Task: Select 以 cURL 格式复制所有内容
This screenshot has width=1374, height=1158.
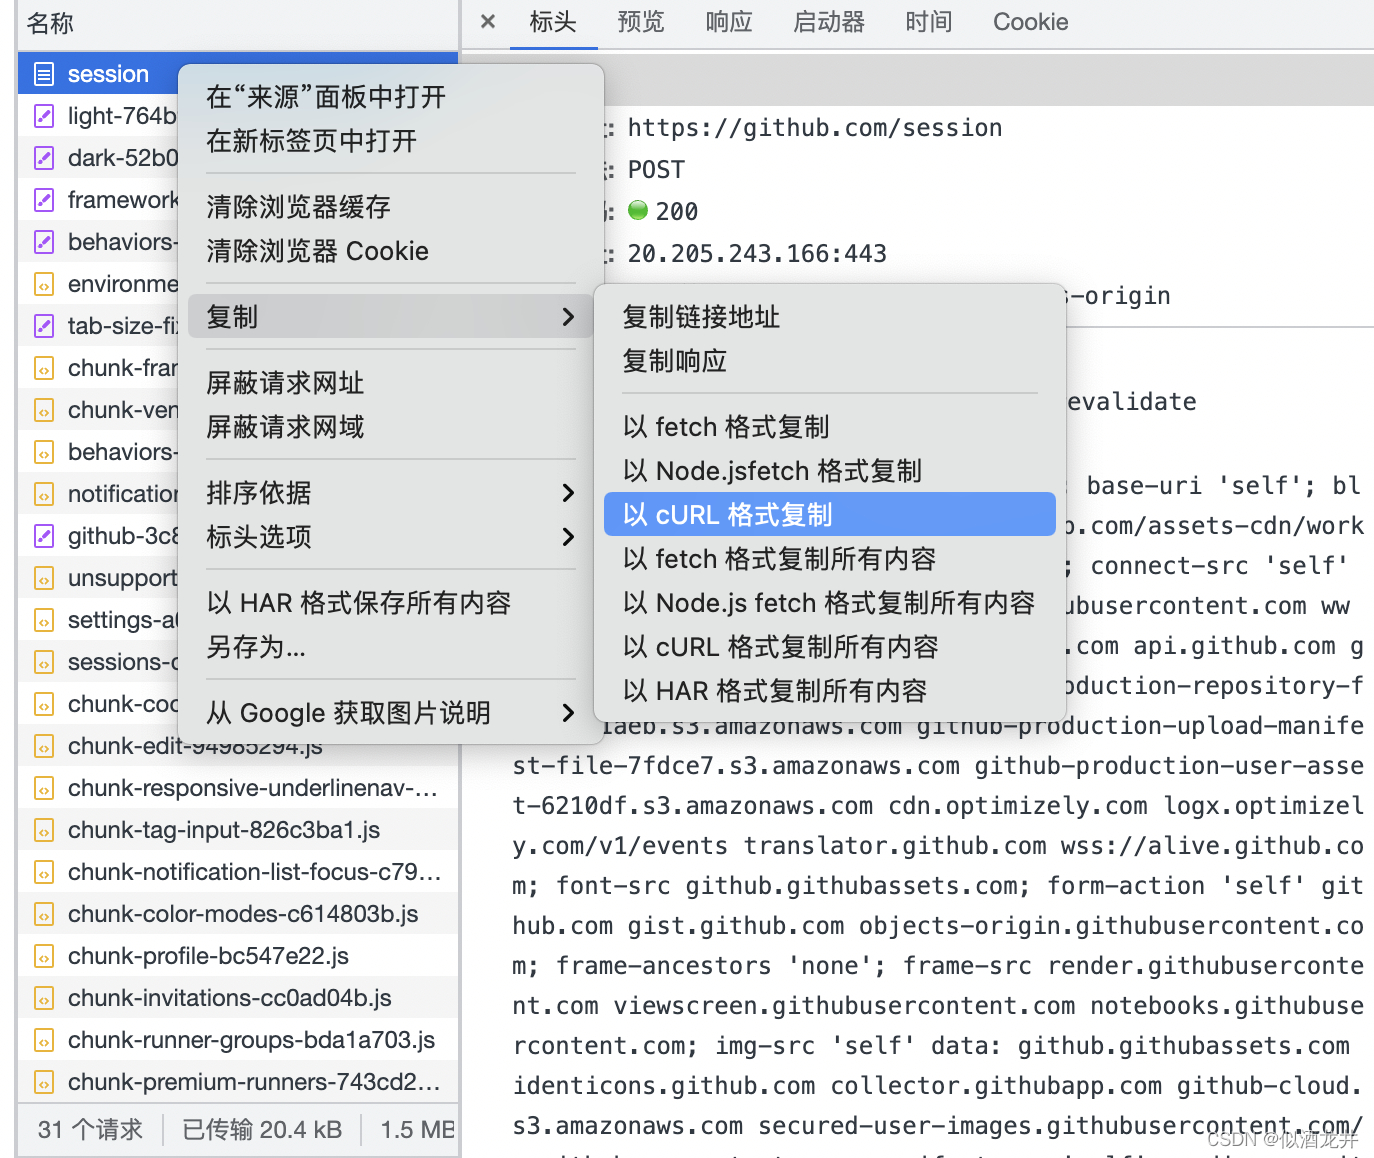Action: point(830,647)
